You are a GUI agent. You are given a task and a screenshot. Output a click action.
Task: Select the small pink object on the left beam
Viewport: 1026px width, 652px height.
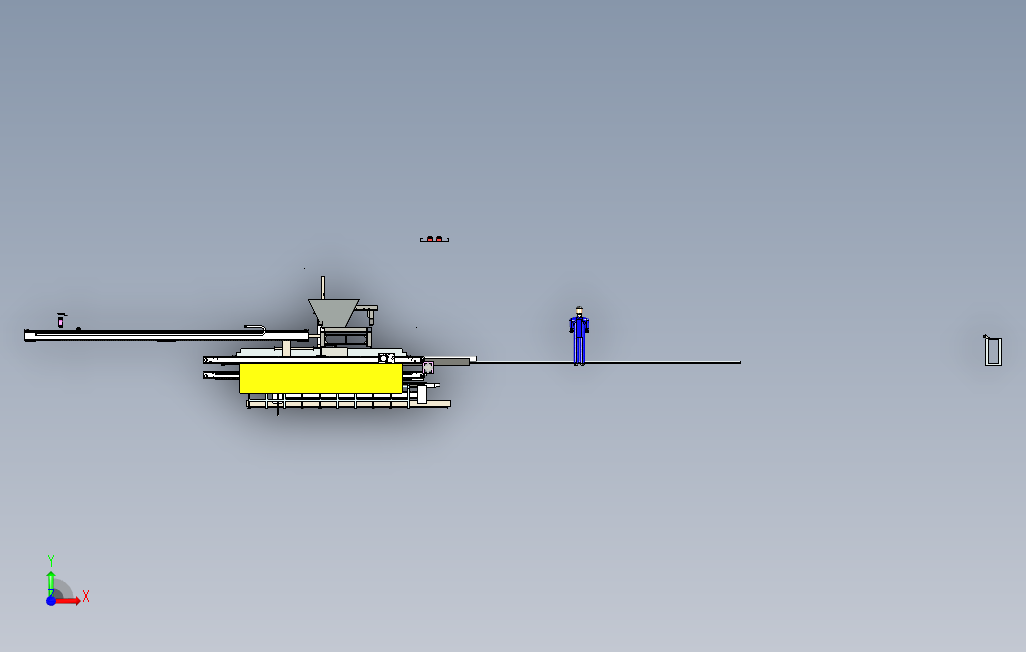61,321
